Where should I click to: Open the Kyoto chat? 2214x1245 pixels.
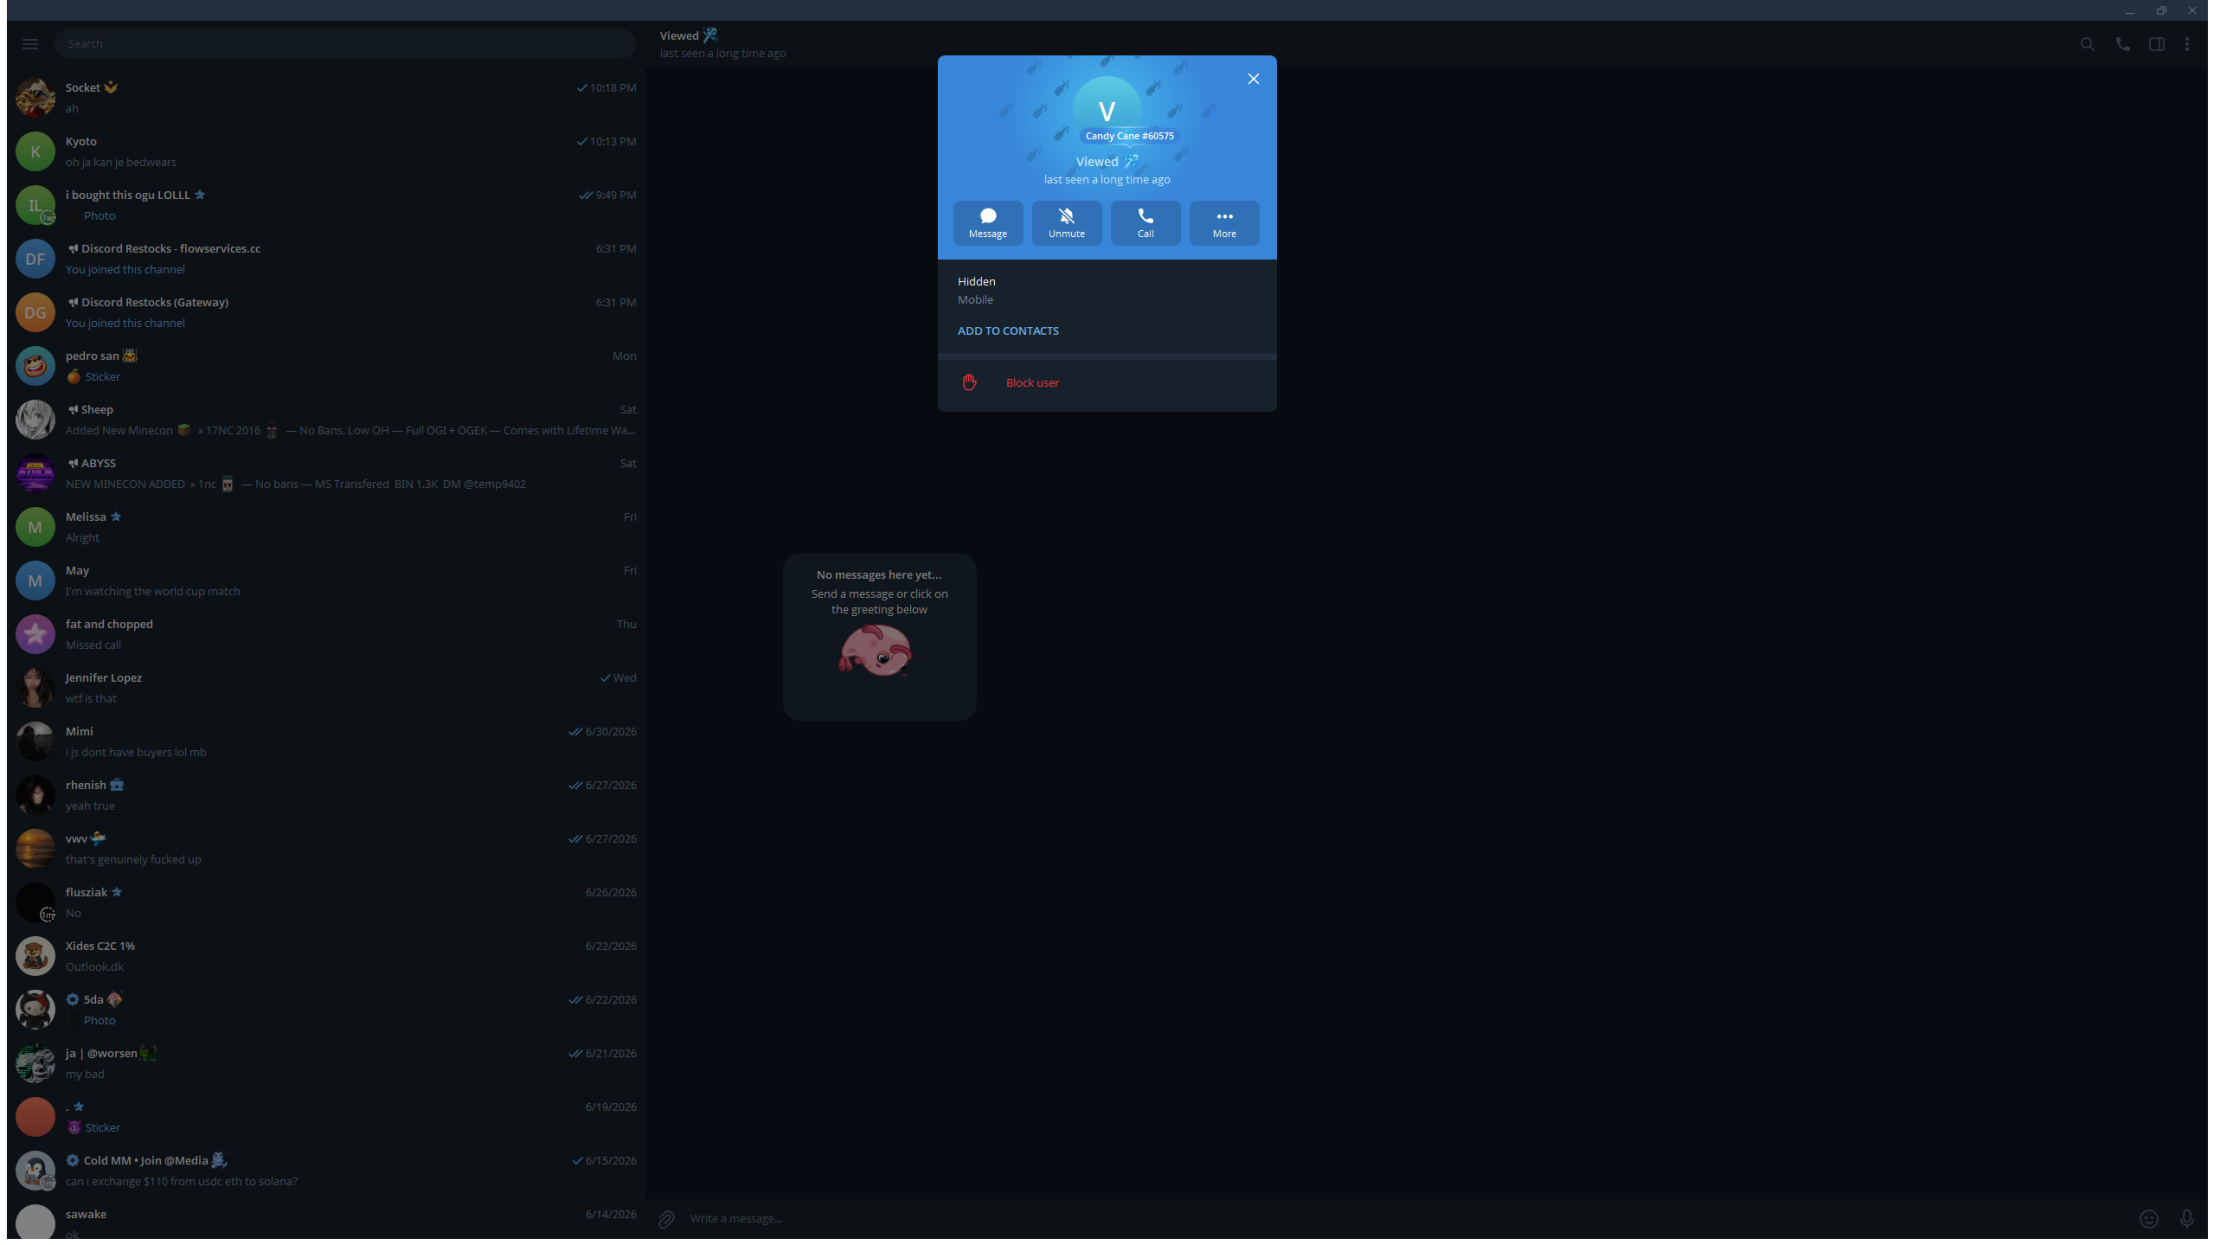(x=326, y=152)
